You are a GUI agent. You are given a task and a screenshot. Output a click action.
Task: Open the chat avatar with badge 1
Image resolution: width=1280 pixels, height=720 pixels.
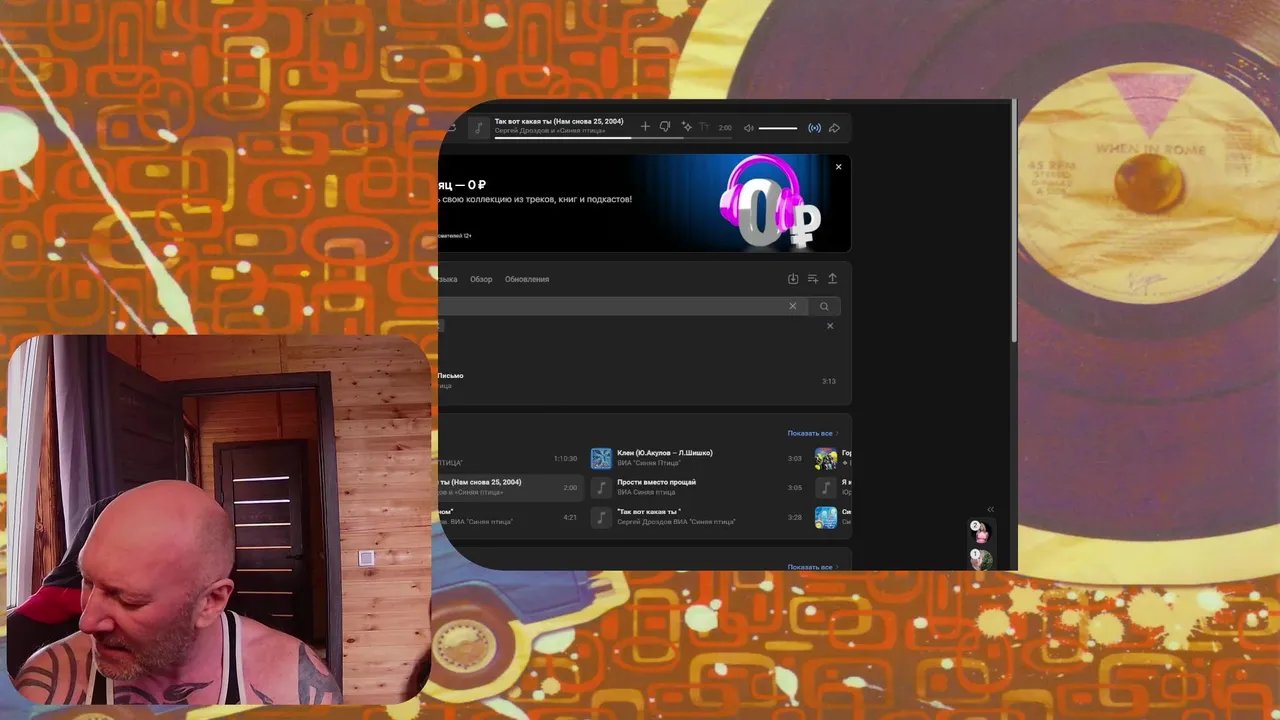(x=981, y=559)
